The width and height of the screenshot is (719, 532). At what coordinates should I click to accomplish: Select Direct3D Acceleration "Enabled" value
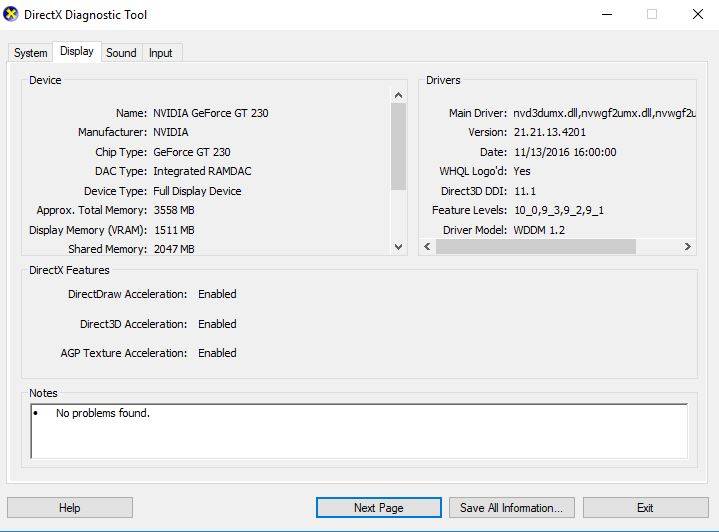click(x=217, y=324)
